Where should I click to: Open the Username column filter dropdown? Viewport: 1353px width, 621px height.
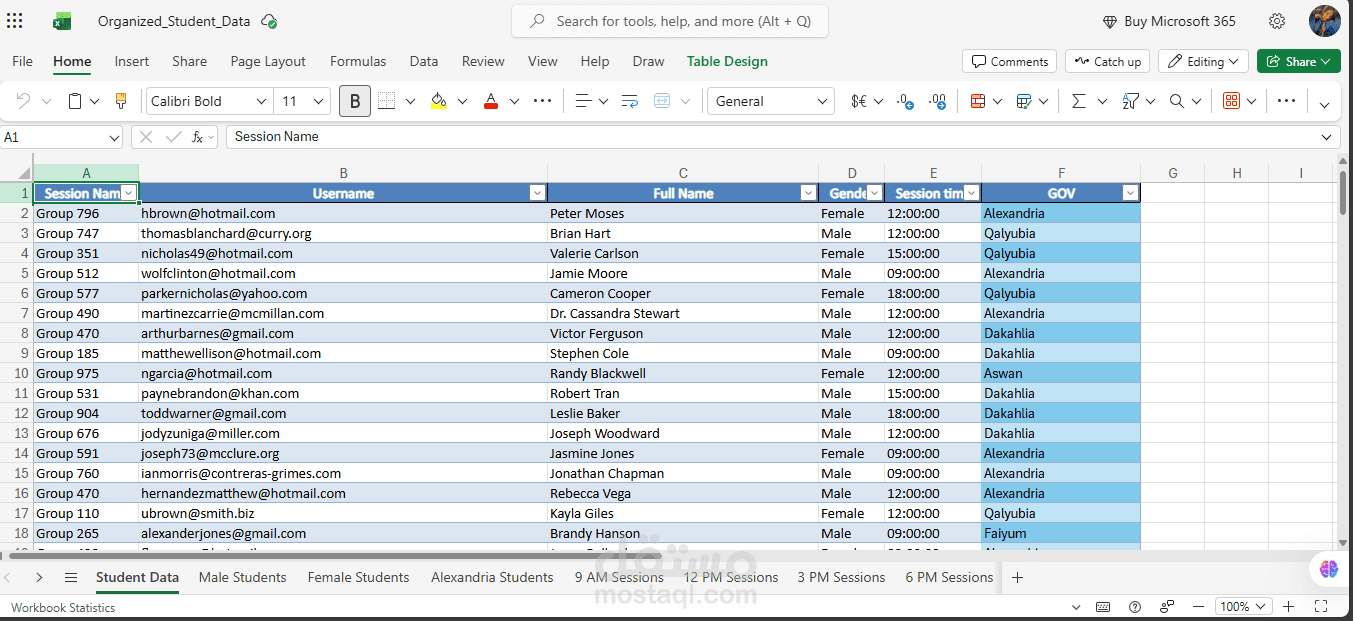click(x=537, y=193)
